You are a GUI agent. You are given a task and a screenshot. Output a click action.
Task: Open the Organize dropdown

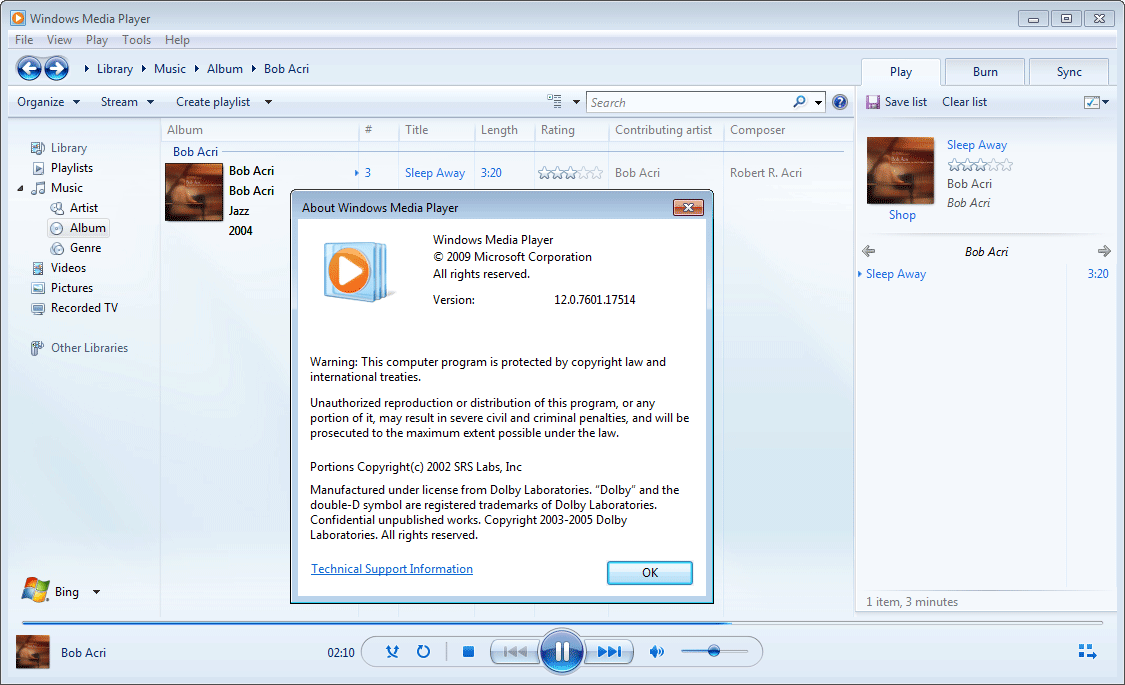pyautogui.click(x=49, y=102)
